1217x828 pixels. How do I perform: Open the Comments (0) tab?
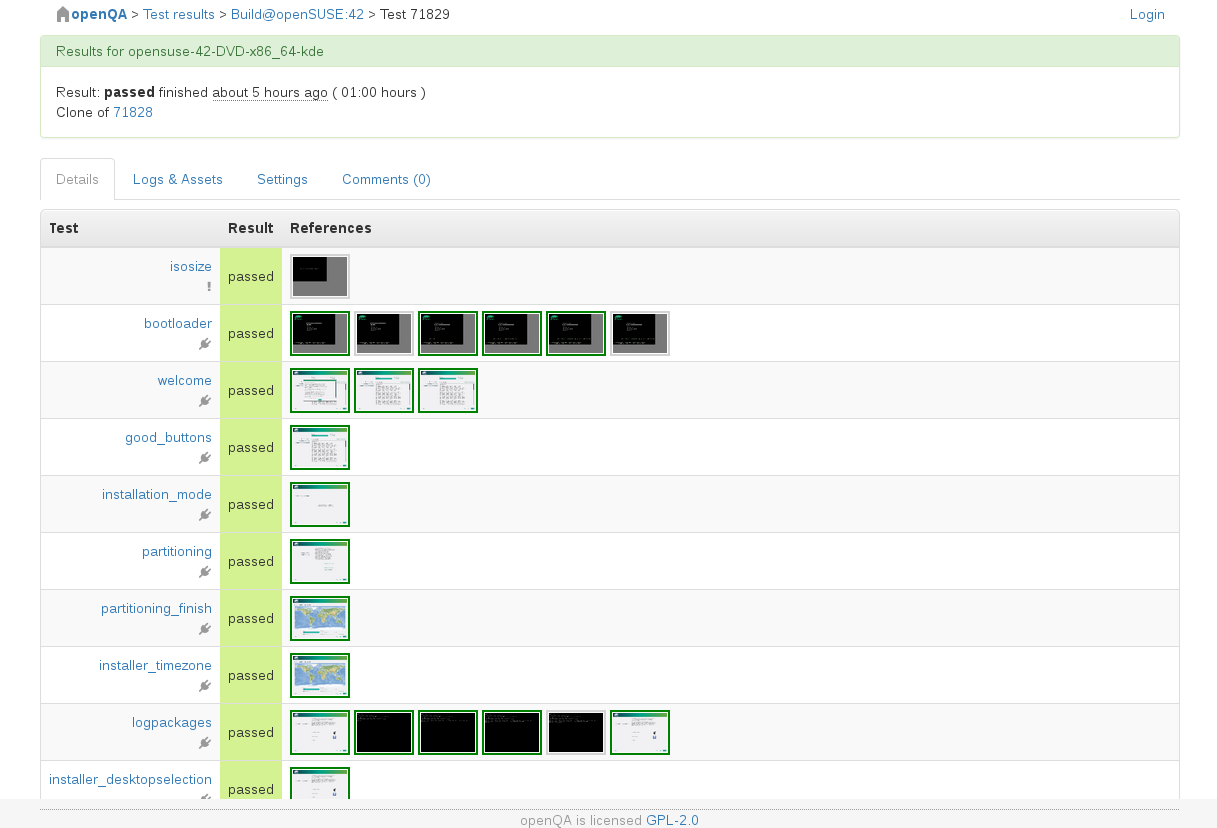coord(386,180)
